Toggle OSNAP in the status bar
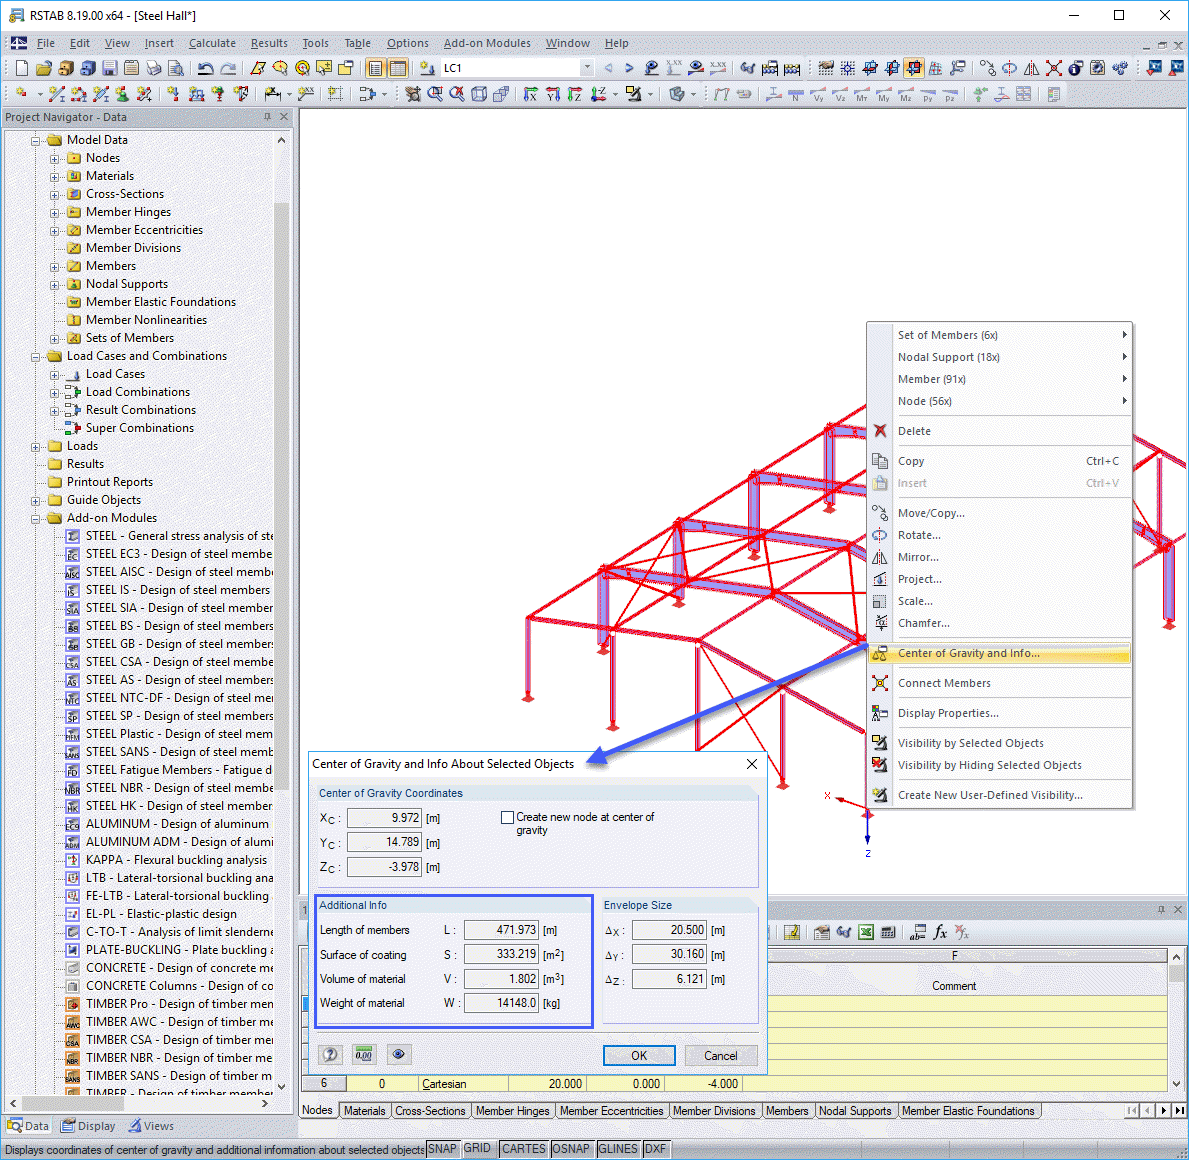 pyautogui.click(x=571, y=1149)
